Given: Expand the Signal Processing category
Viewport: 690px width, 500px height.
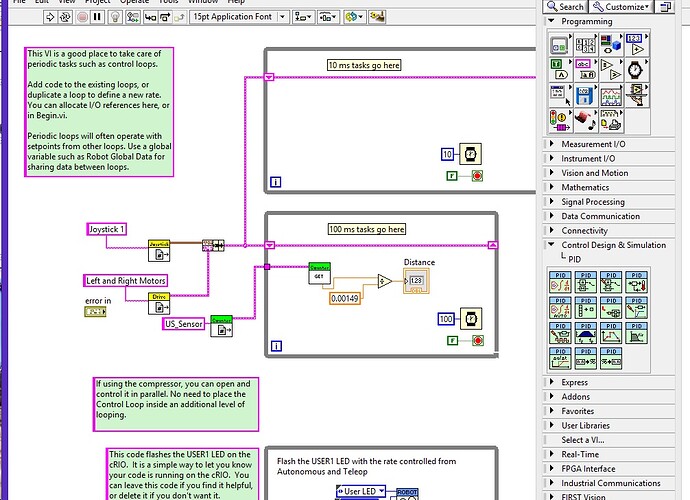Looking at the screenshot, I should (609, 202).
